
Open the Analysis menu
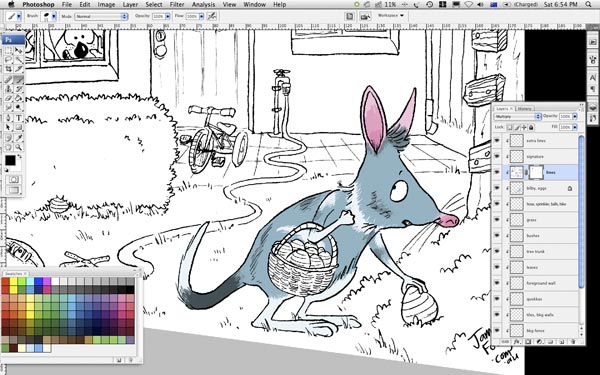[x=203, y=5]
